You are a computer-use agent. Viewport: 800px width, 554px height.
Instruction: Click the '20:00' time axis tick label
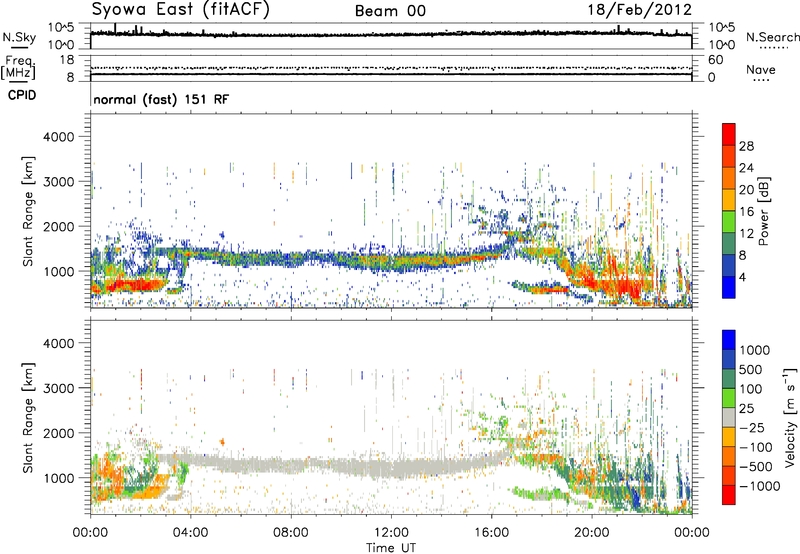pyautogui.click(x=592, y=533)
